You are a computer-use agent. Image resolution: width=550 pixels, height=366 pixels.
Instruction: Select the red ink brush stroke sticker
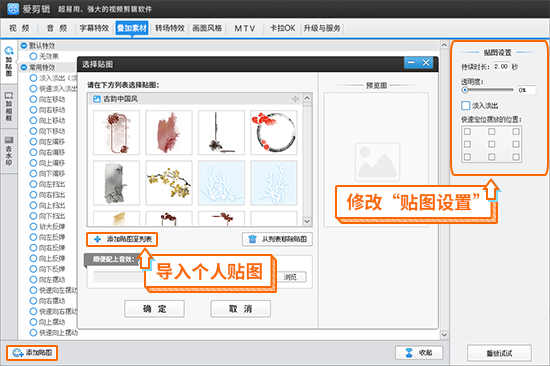click(x=169, y=132)
